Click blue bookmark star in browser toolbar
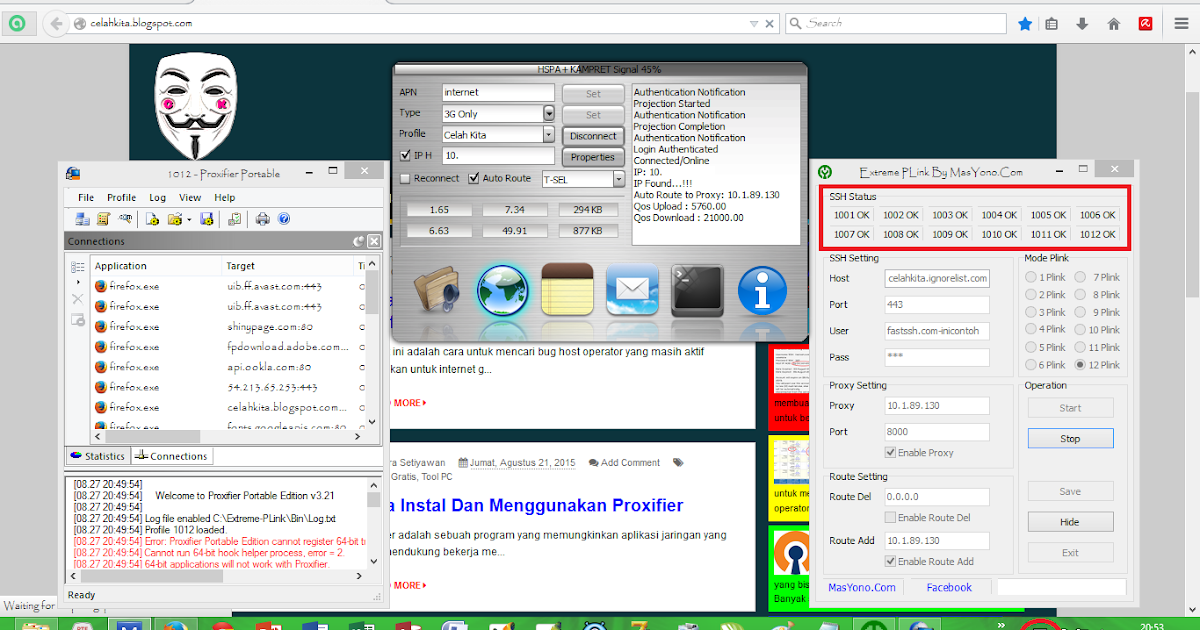The image size is (1200, 630). point(1025,23)
